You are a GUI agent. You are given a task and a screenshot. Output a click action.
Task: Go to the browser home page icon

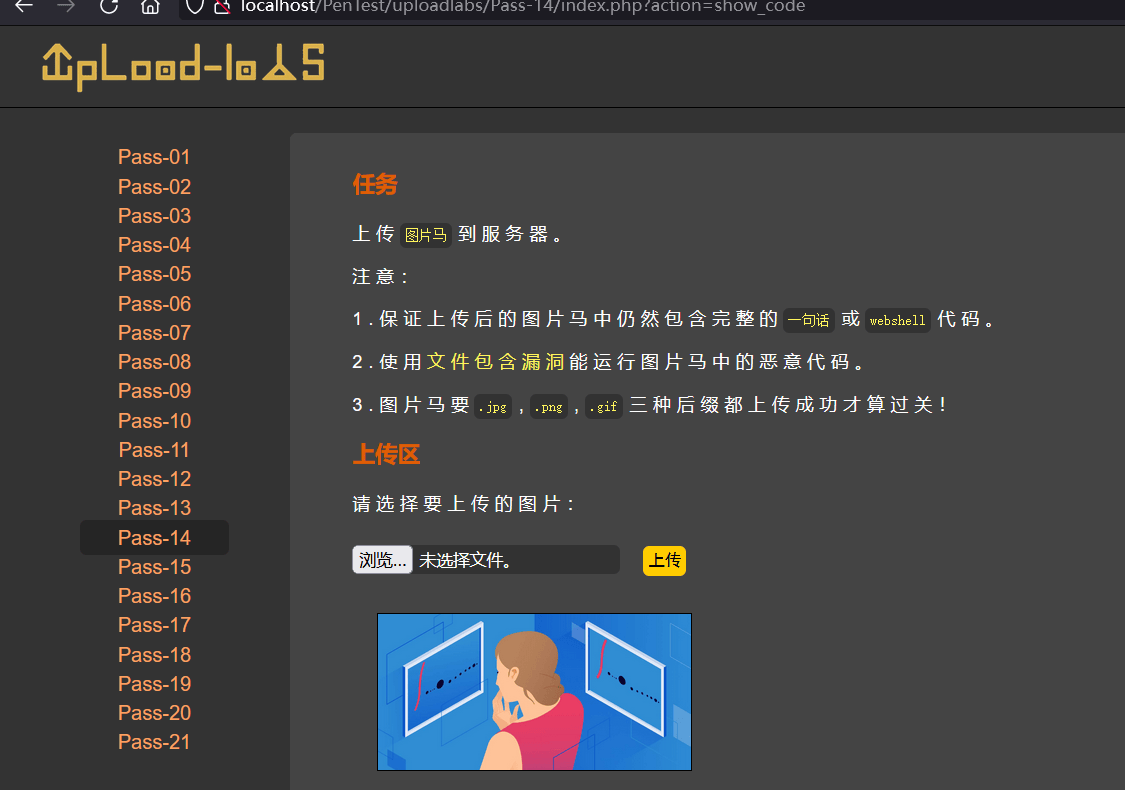pos(151,6)
